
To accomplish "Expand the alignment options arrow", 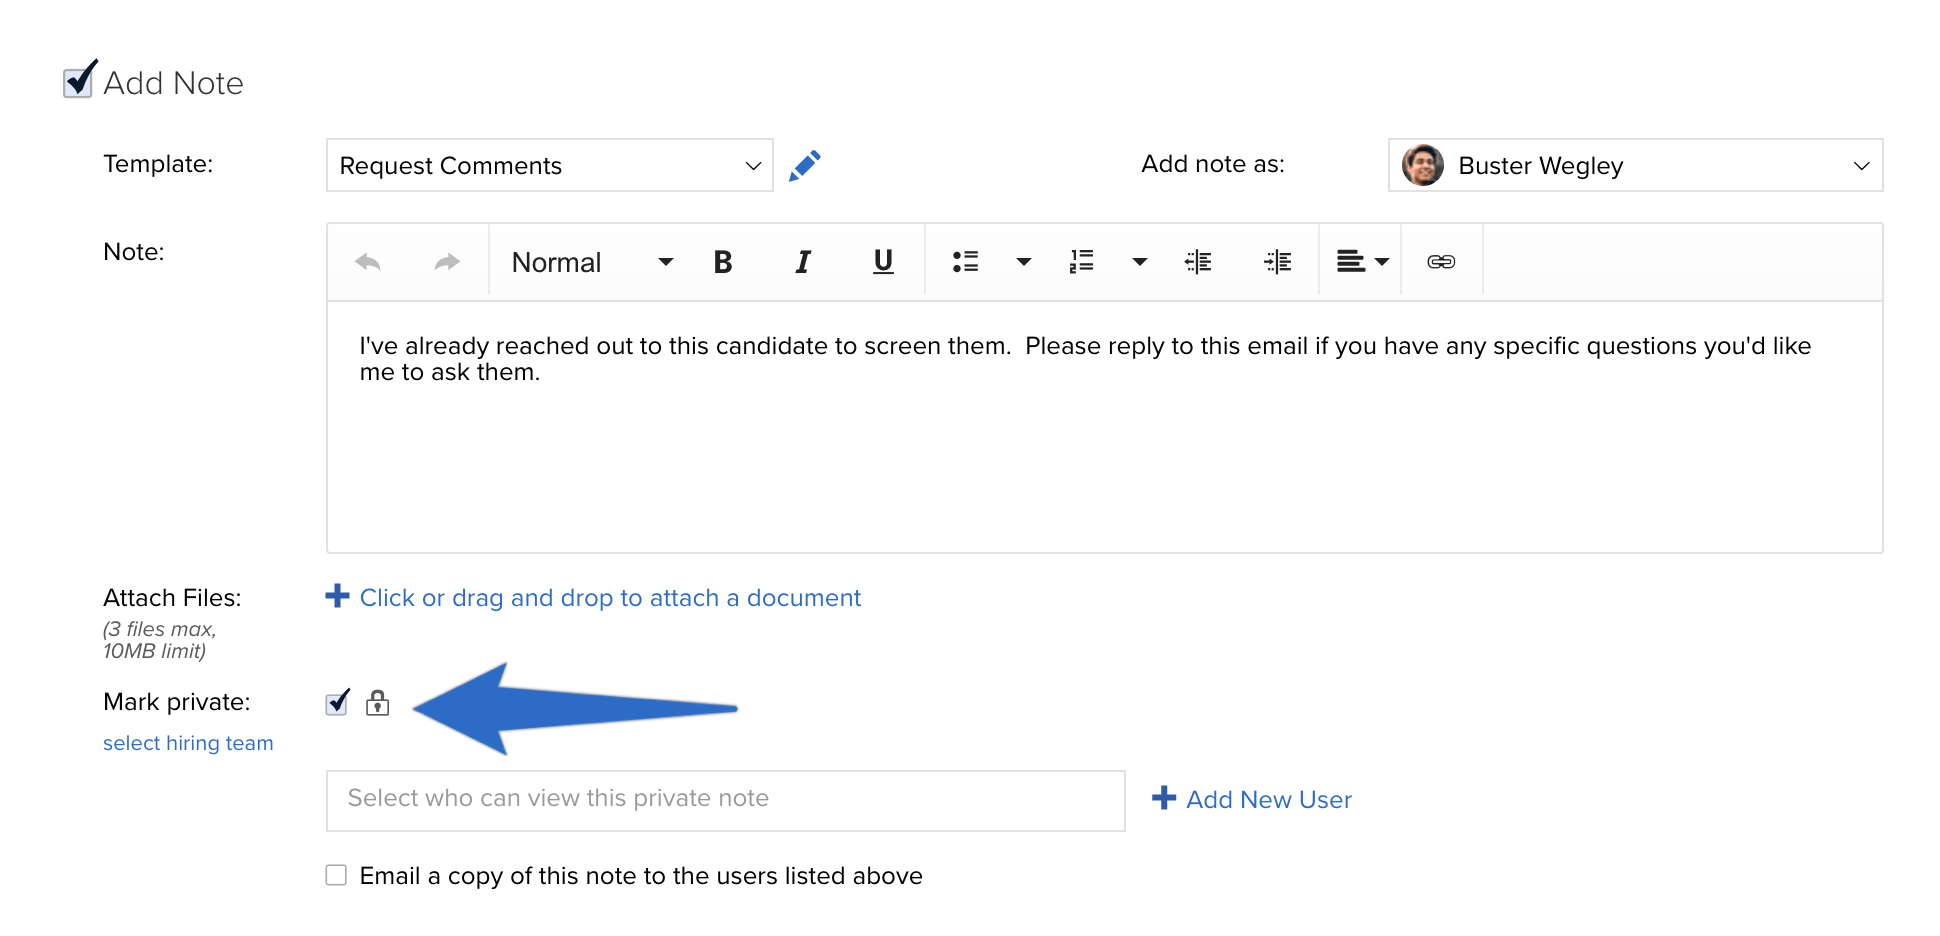I will tap(1382, 262).
